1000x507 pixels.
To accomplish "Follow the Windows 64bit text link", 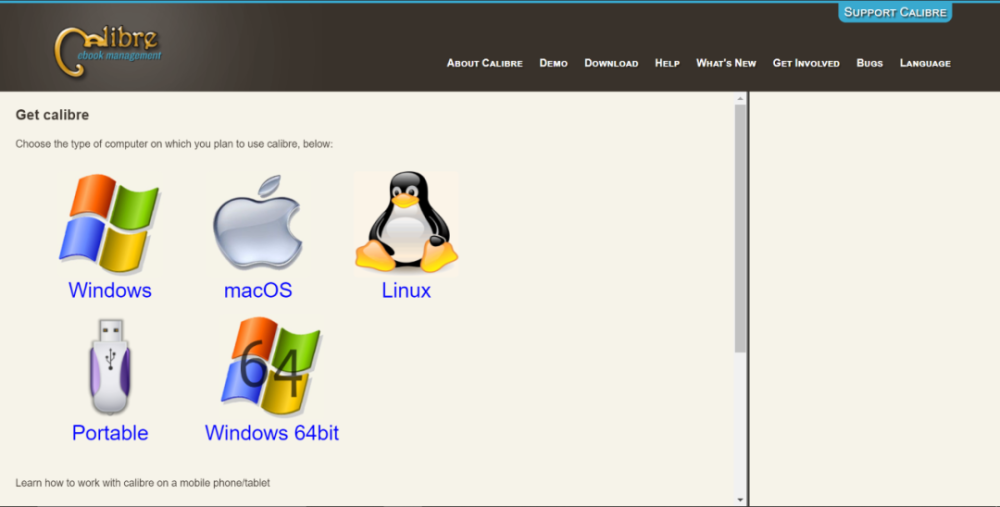I will point(272,433).
